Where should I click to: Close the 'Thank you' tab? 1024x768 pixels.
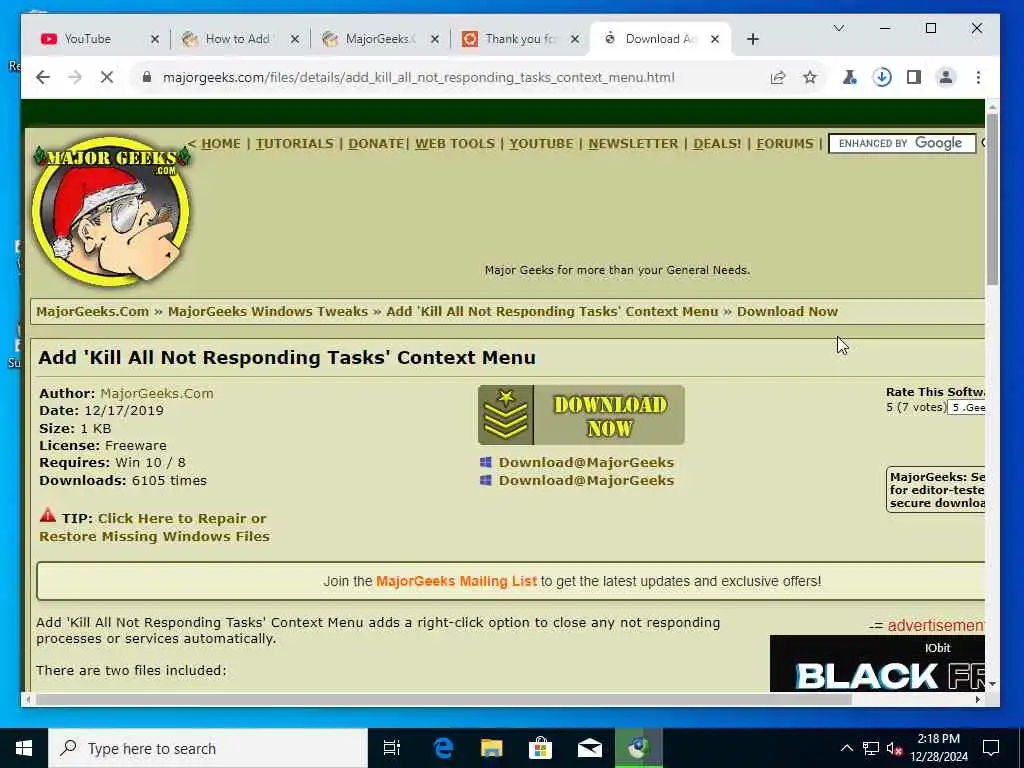[x=575, y=39]
